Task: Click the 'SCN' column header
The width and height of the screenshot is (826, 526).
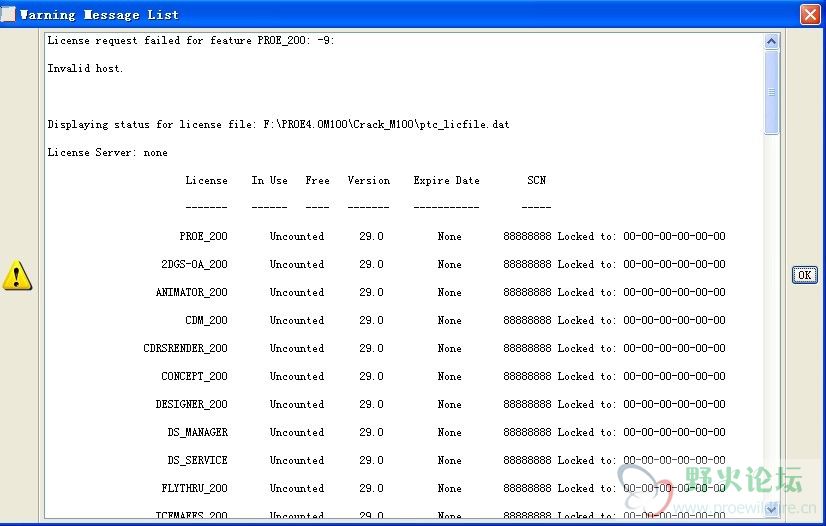Action: click(536, 181)
